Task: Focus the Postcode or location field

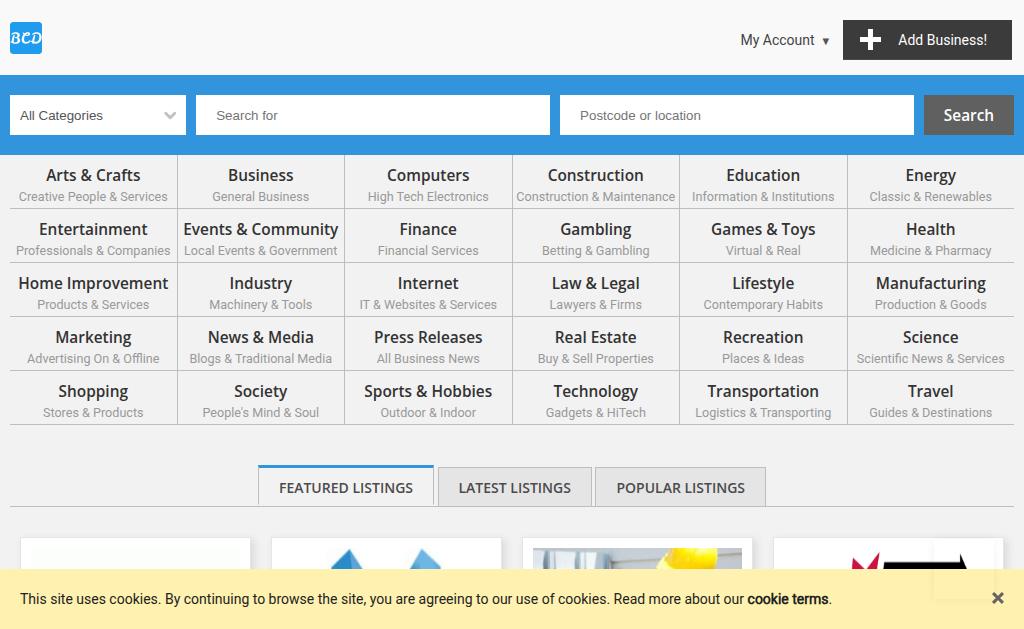Action: (737, 116)
